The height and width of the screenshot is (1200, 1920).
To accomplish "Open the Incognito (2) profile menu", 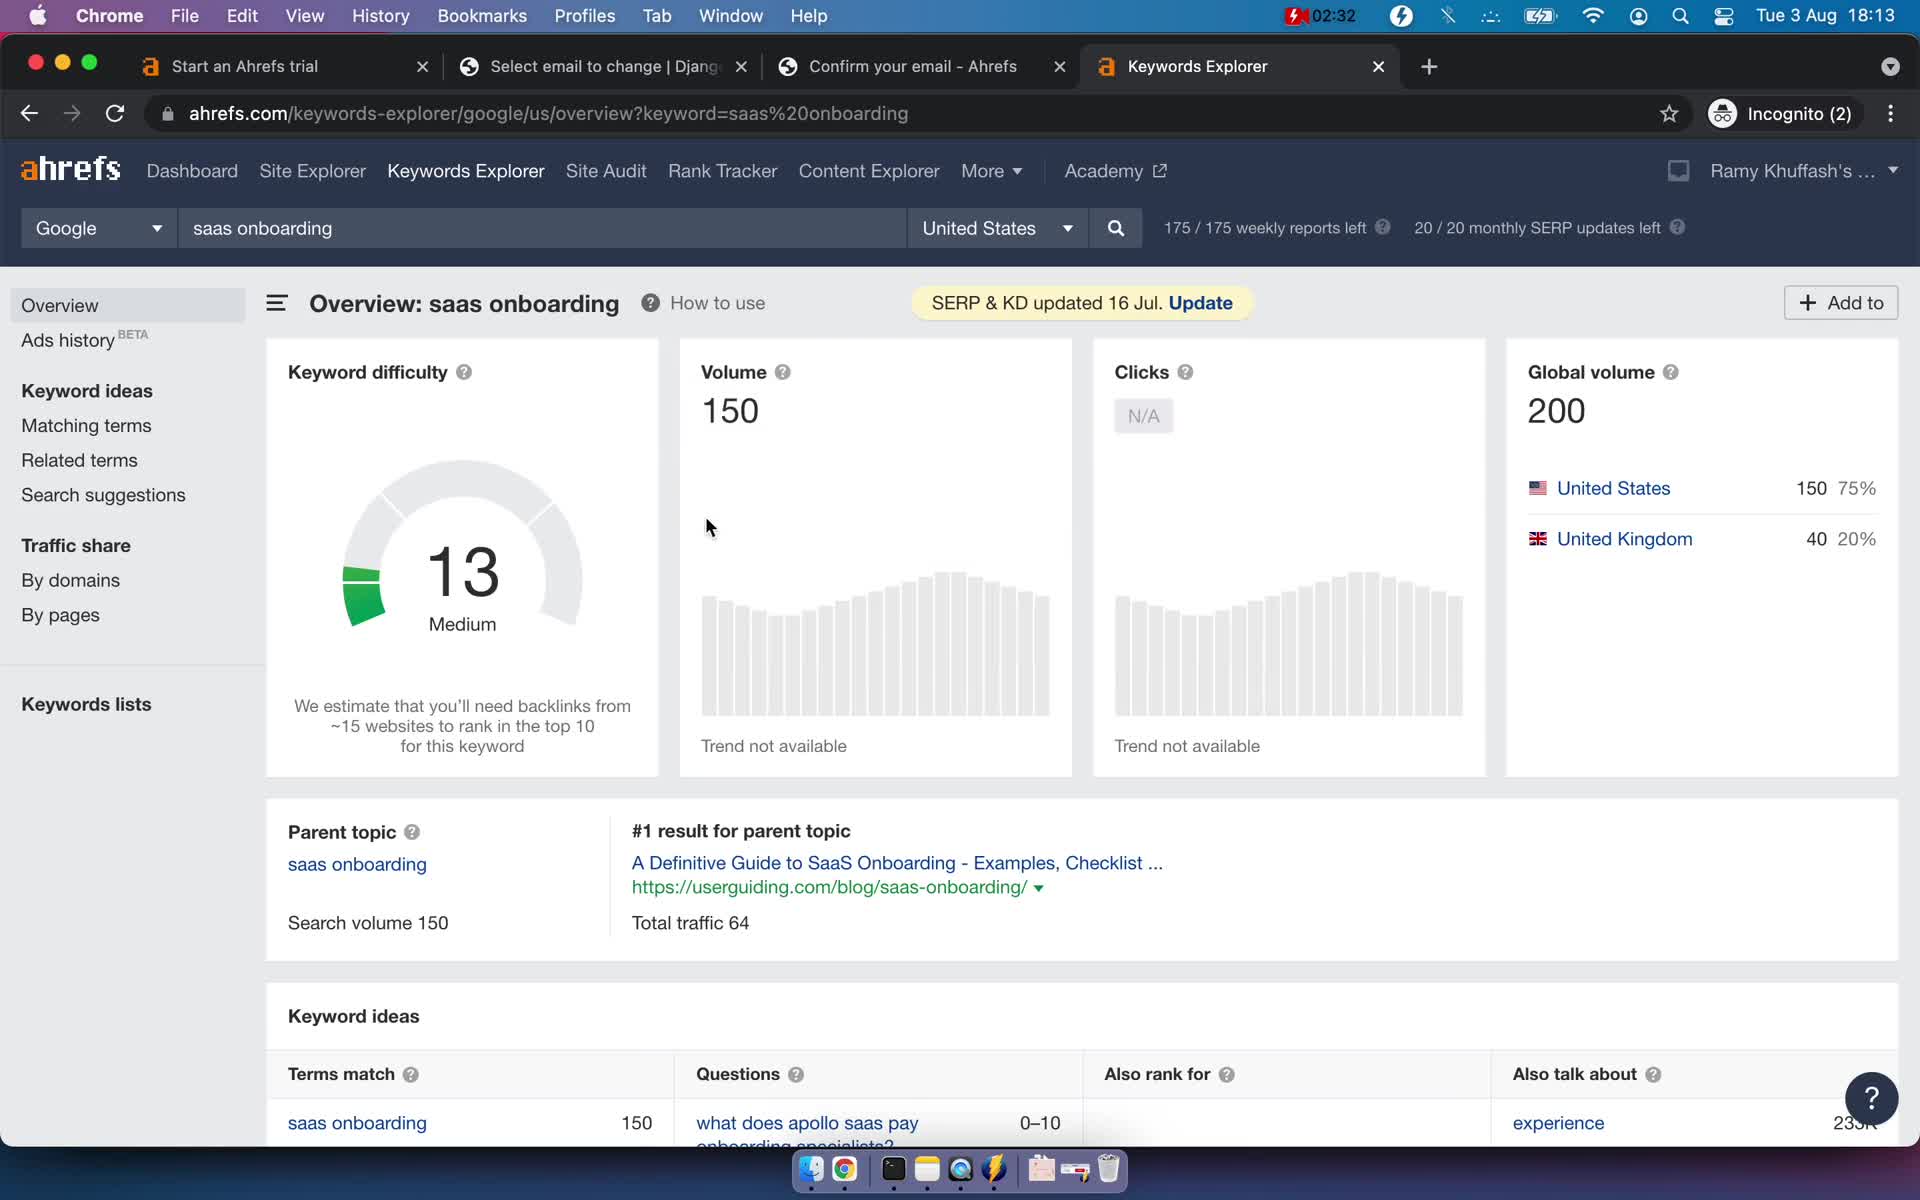I will tap(1782, 114).
